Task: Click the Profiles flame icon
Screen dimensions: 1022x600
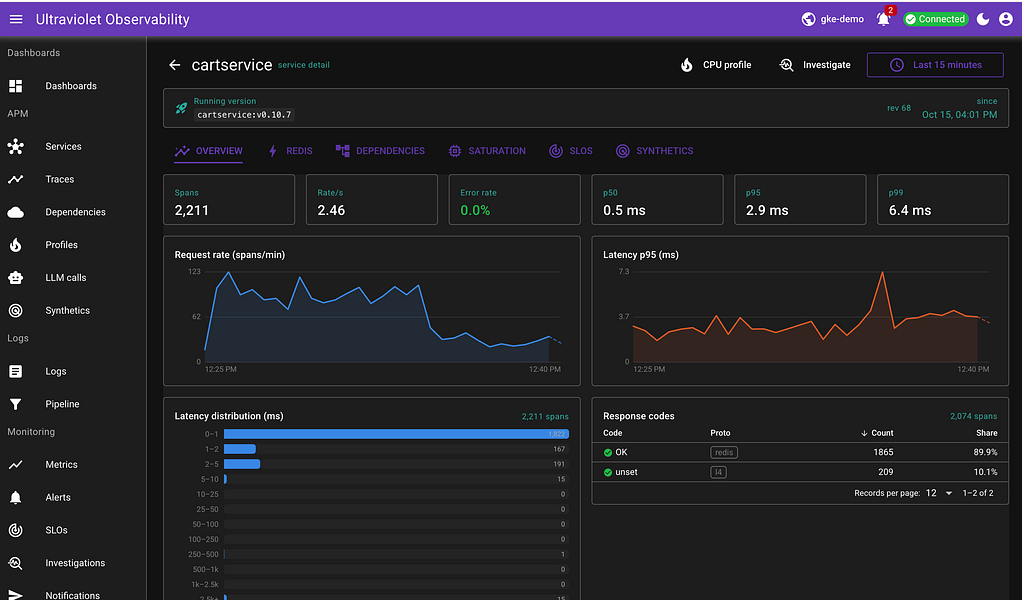Action: click(x=16, y=245)
